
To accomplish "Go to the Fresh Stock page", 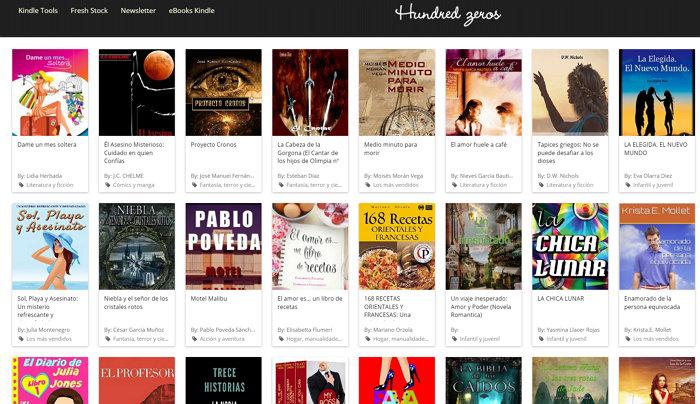I will tap(89, 10).
